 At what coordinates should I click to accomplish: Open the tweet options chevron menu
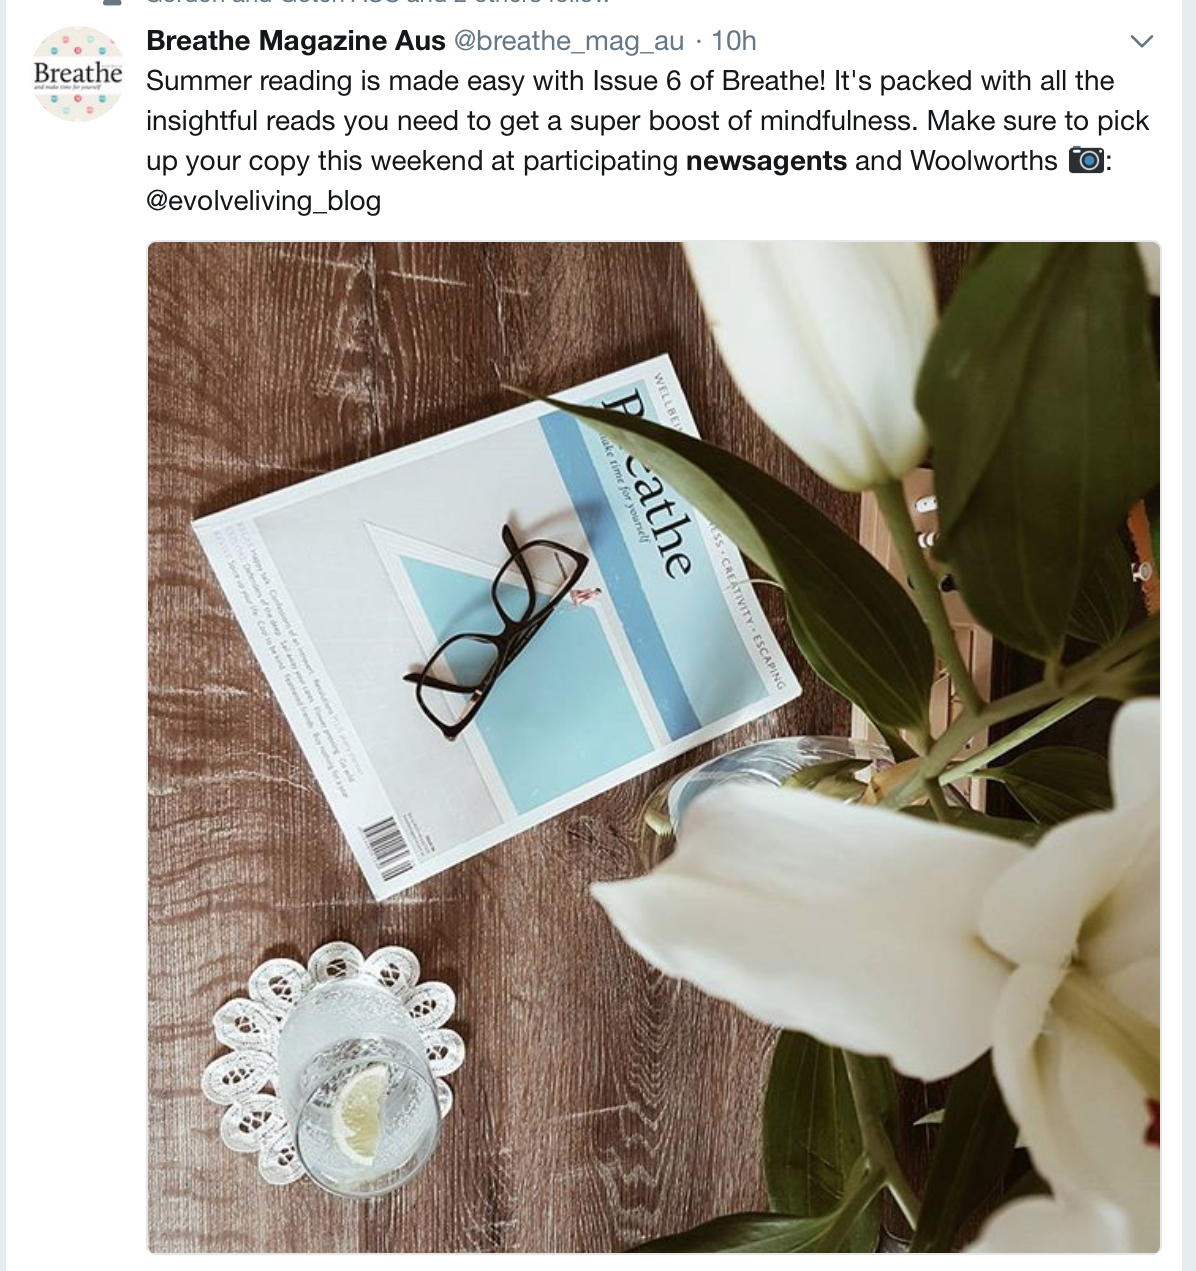pyautogui.click(x=1141, y=41)
